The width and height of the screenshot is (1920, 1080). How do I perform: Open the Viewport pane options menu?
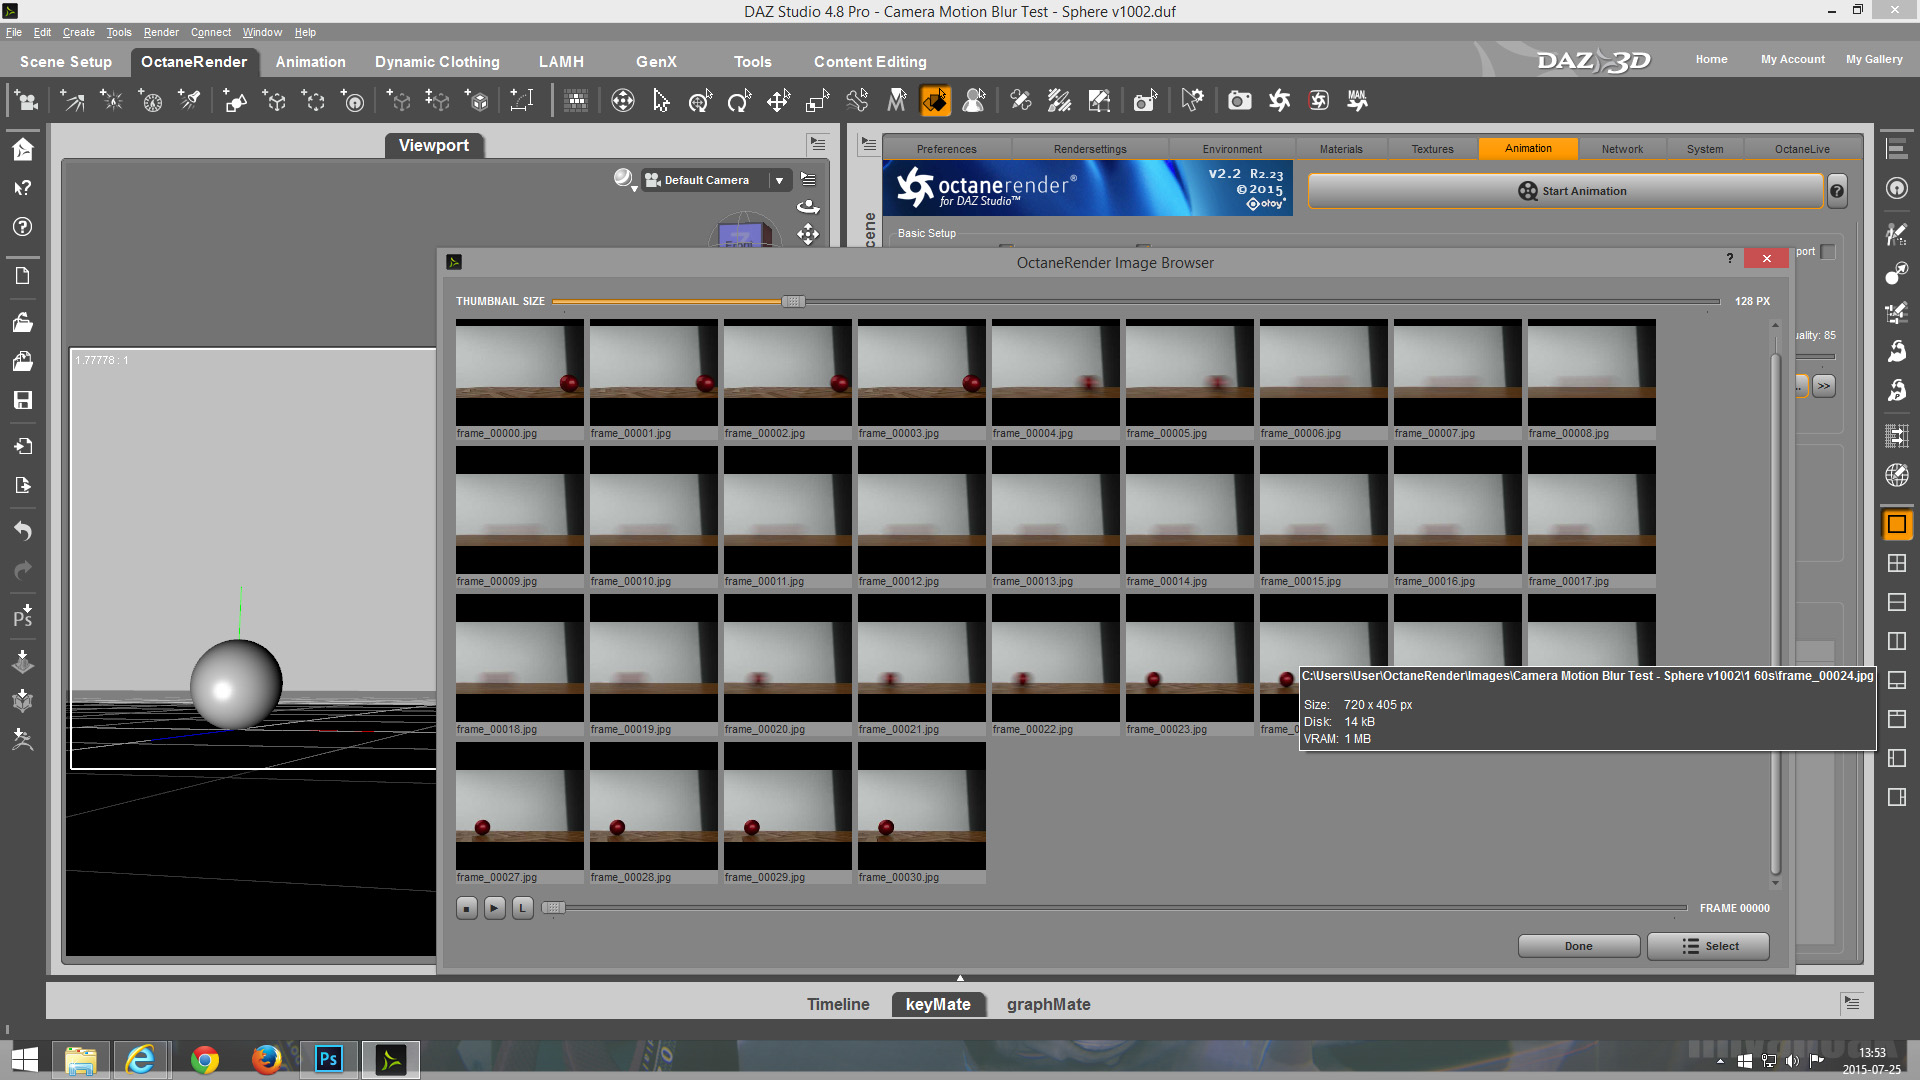pyautogui.click(x=818, y=145)
